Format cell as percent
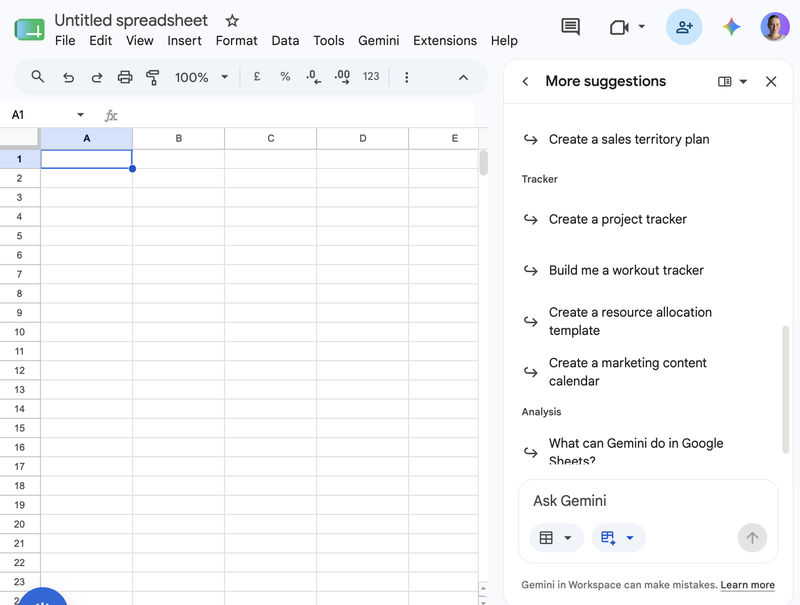This screenshot has width=800, height=605. pos(285,77)
